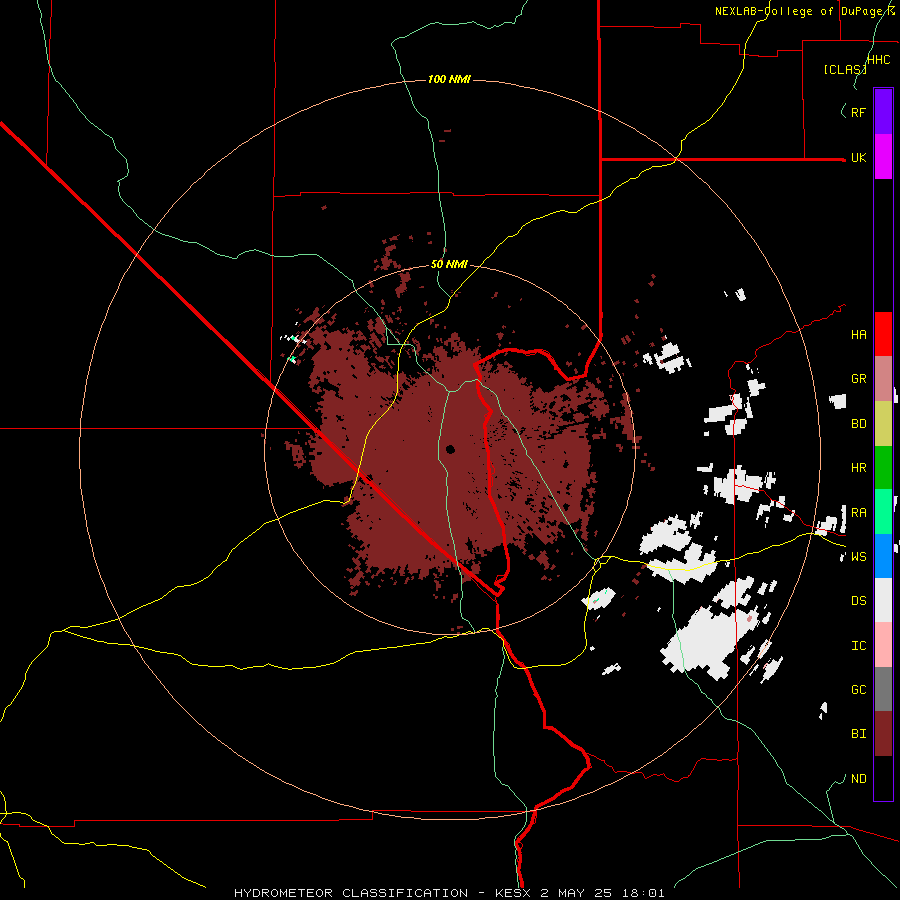The height and width of the screenshot is (900, 900).
Task: Select the BD legend label
Action: click(x=858, y=424)
